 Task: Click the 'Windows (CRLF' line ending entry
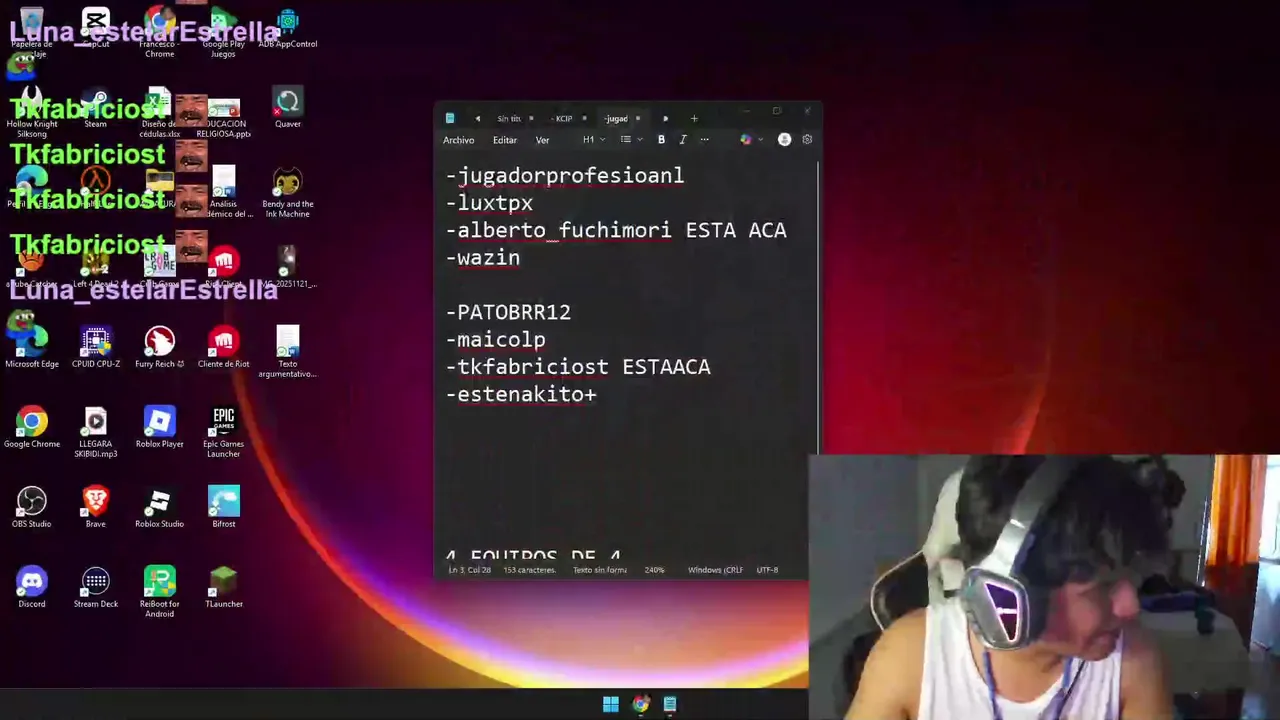tap(715, 570)
